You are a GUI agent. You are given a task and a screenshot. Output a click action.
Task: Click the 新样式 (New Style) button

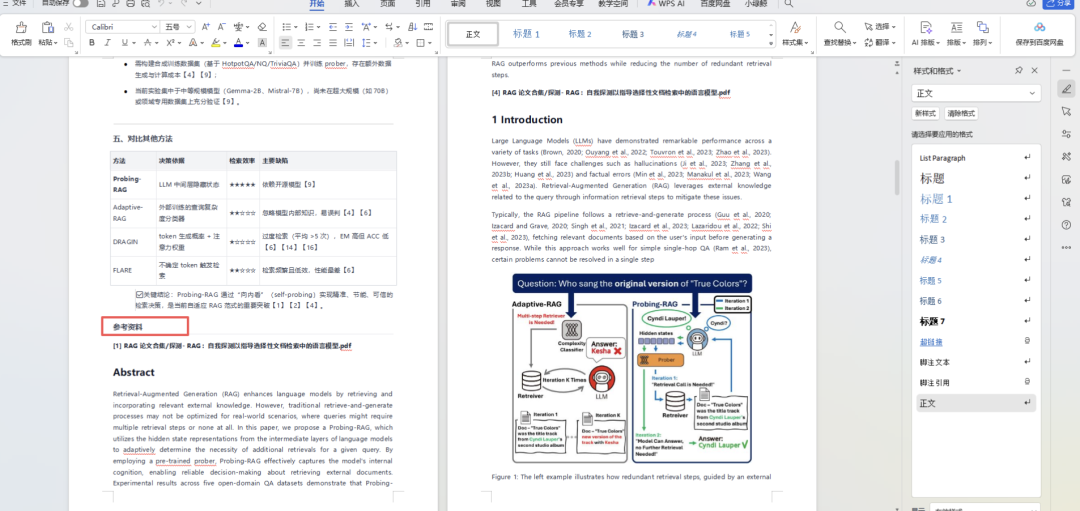tap(925, 114)
